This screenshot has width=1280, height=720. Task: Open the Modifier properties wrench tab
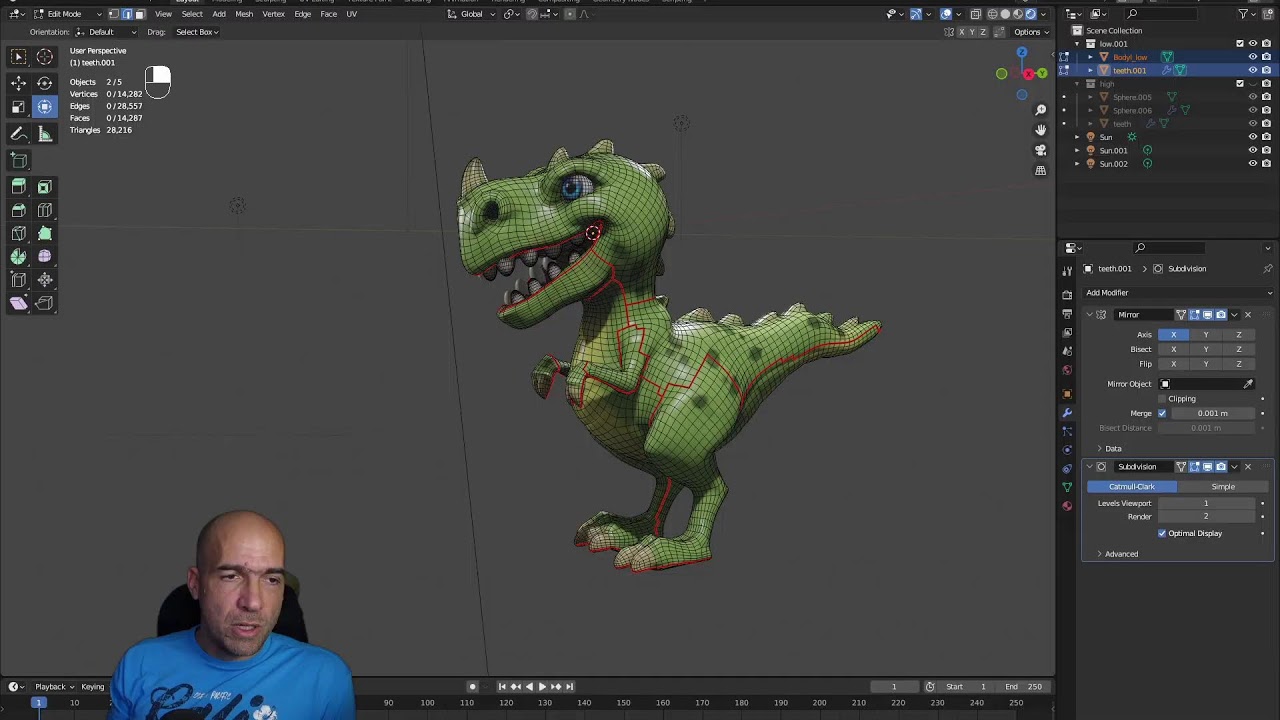pyautogui.click(x=1067, y=412)
